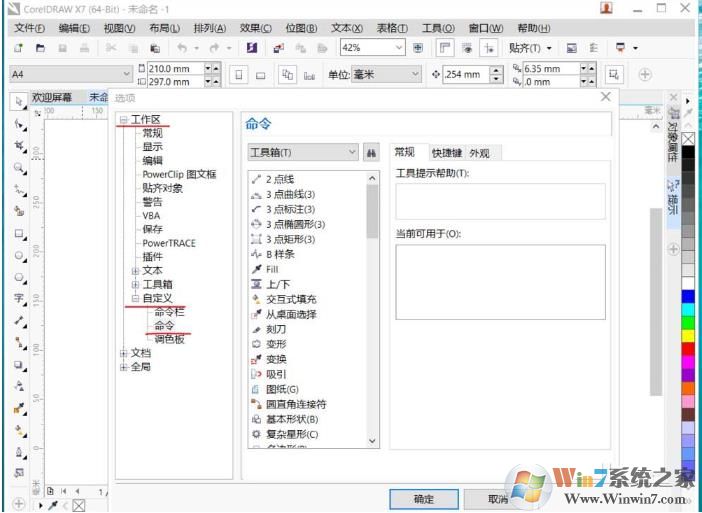Screen dimensions: 702x513
Task: Click the 工具提示帮助 text field
Action: tap(500, 201)
